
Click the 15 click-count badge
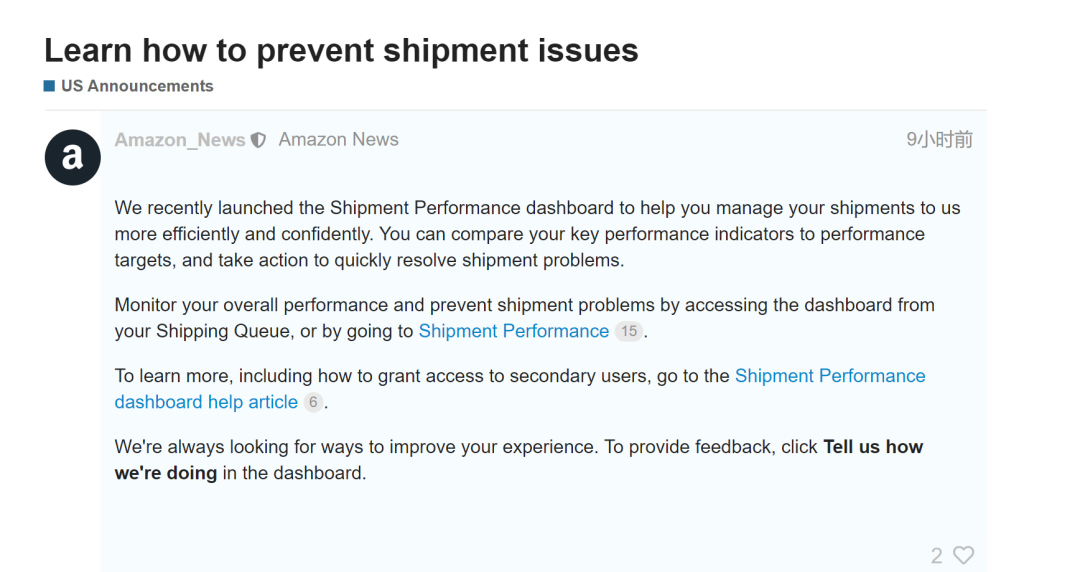(x=628, y=331)
